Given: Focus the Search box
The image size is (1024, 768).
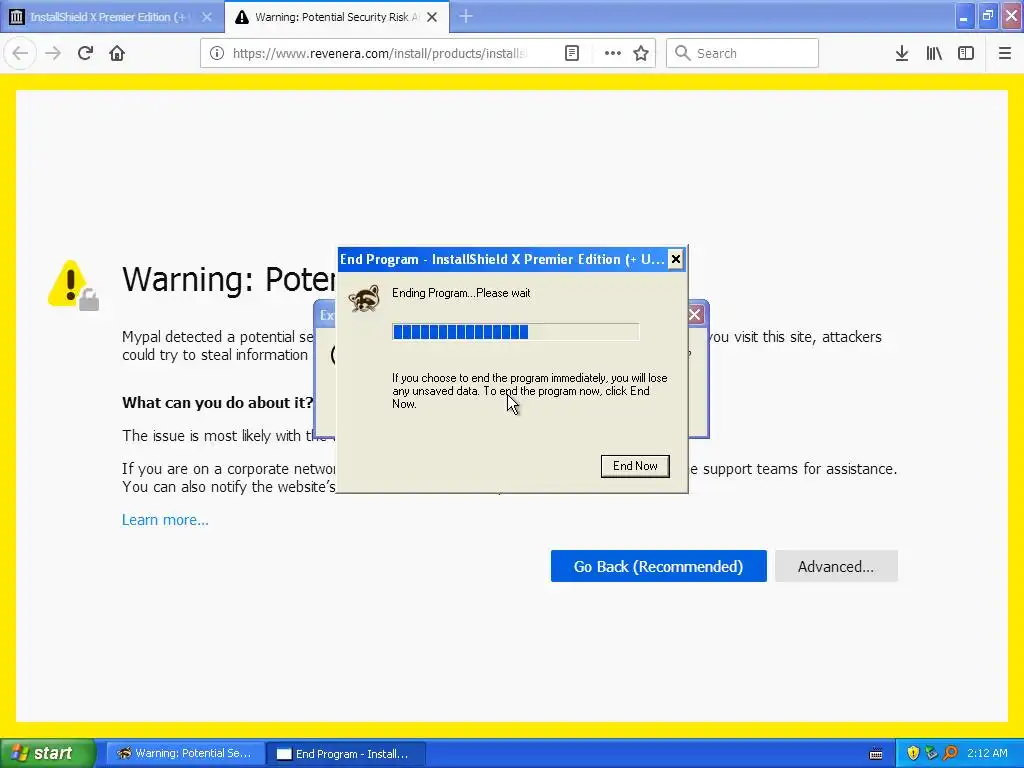Looking at the screenshot, I should [x=743, y=54].
